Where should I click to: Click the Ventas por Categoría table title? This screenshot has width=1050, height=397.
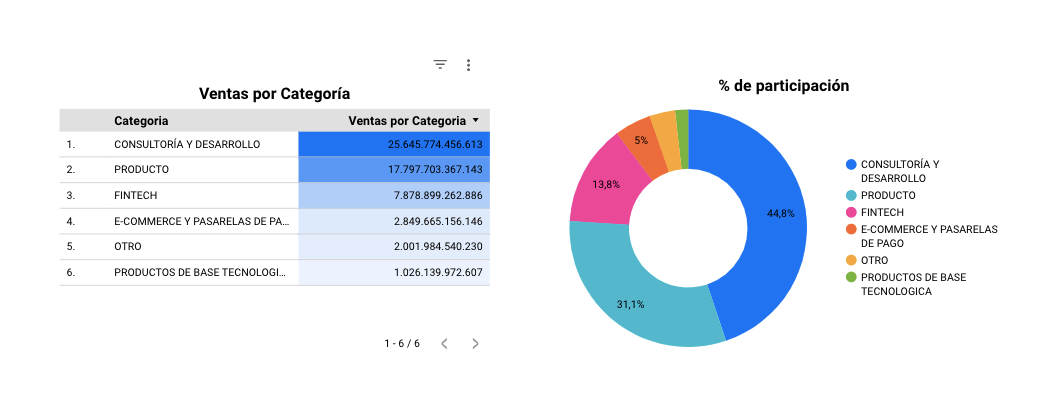[275, 94]
